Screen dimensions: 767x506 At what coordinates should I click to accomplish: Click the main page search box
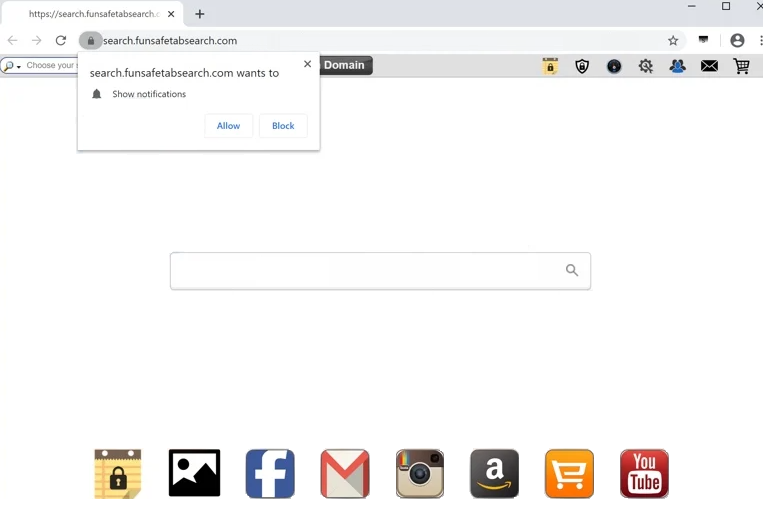(x=380, y=271)
